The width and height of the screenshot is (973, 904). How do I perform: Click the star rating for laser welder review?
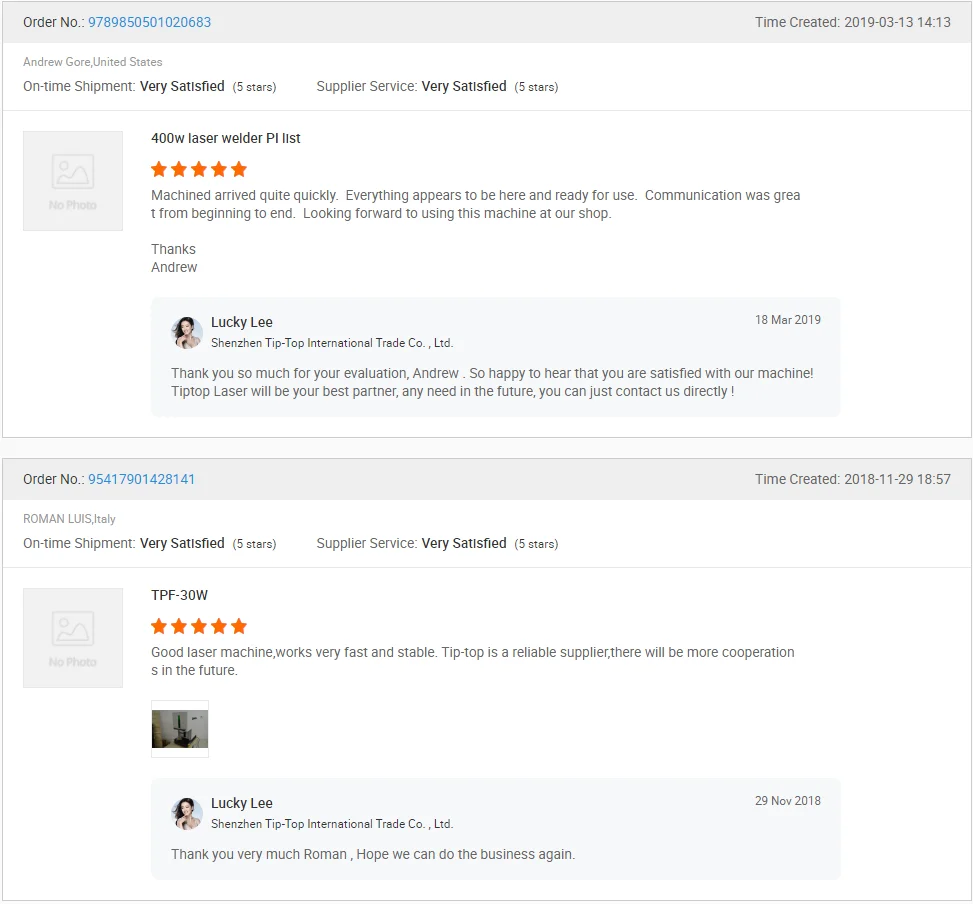pos(199,169)
